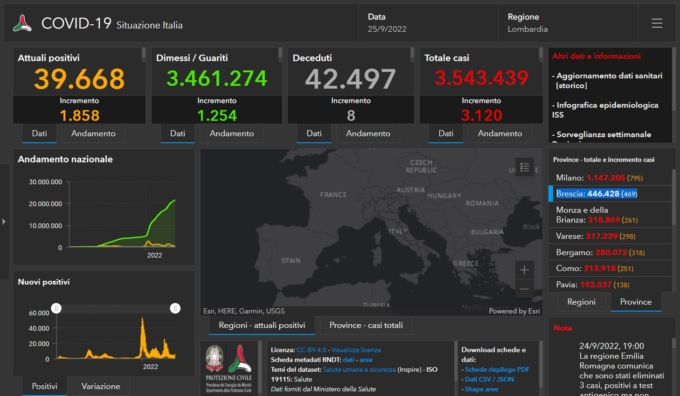Screen dimensions: 680x396
Task: Click the Totale casi value 3.543.439
Action: click(x=481, y=78)
